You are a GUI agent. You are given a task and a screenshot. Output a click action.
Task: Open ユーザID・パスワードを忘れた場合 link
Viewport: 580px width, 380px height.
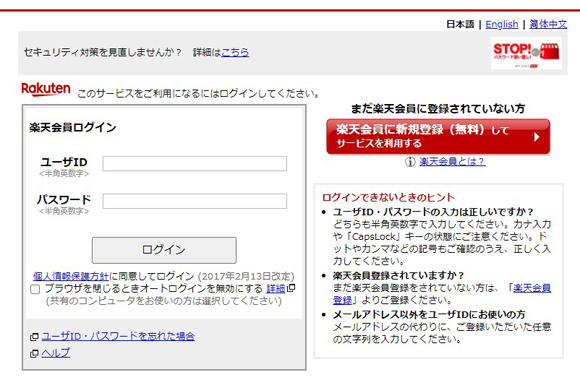point(118,336)
